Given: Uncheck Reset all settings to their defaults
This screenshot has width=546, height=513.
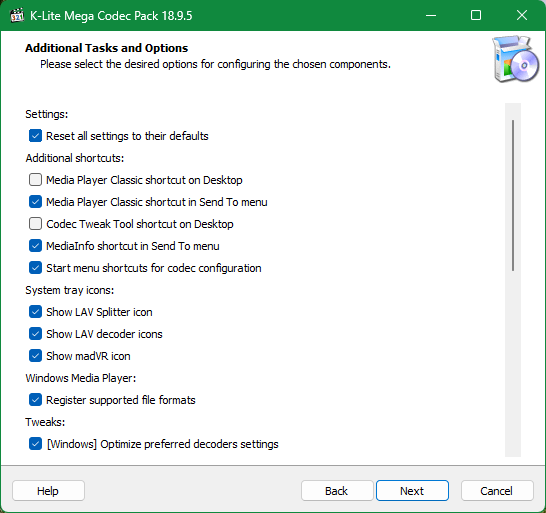Looking at the screenshot, I should pos(35,136).
